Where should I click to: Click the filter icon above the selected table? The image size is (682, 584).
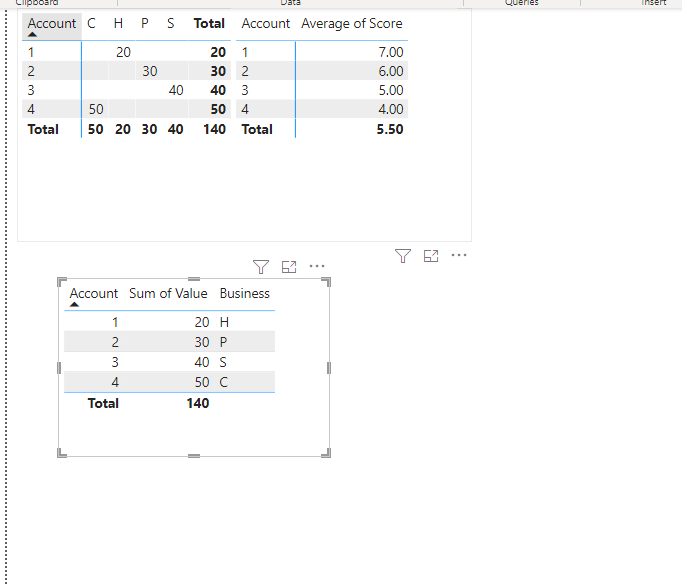(261, 267)
